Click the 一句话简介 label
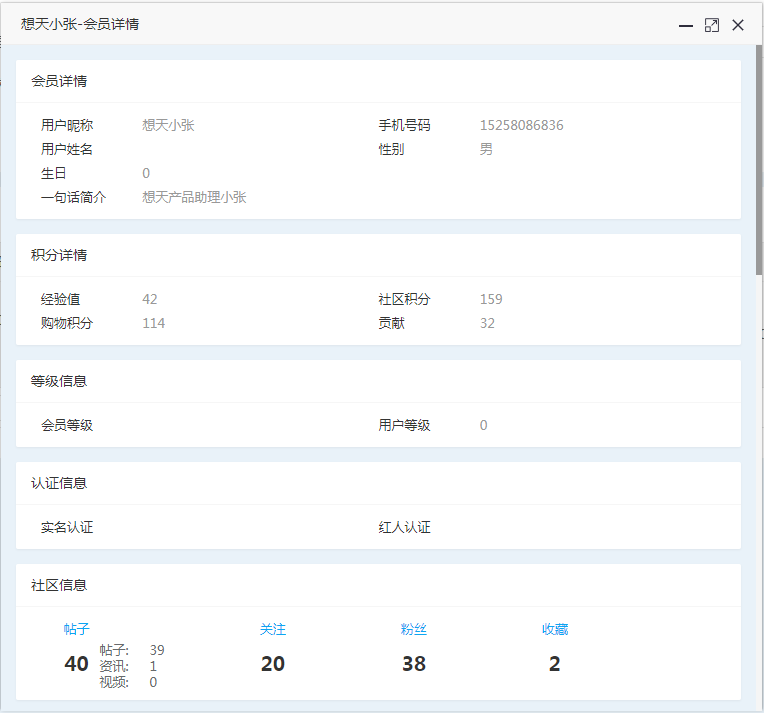 pyautogui.click(x=74, y=197)
